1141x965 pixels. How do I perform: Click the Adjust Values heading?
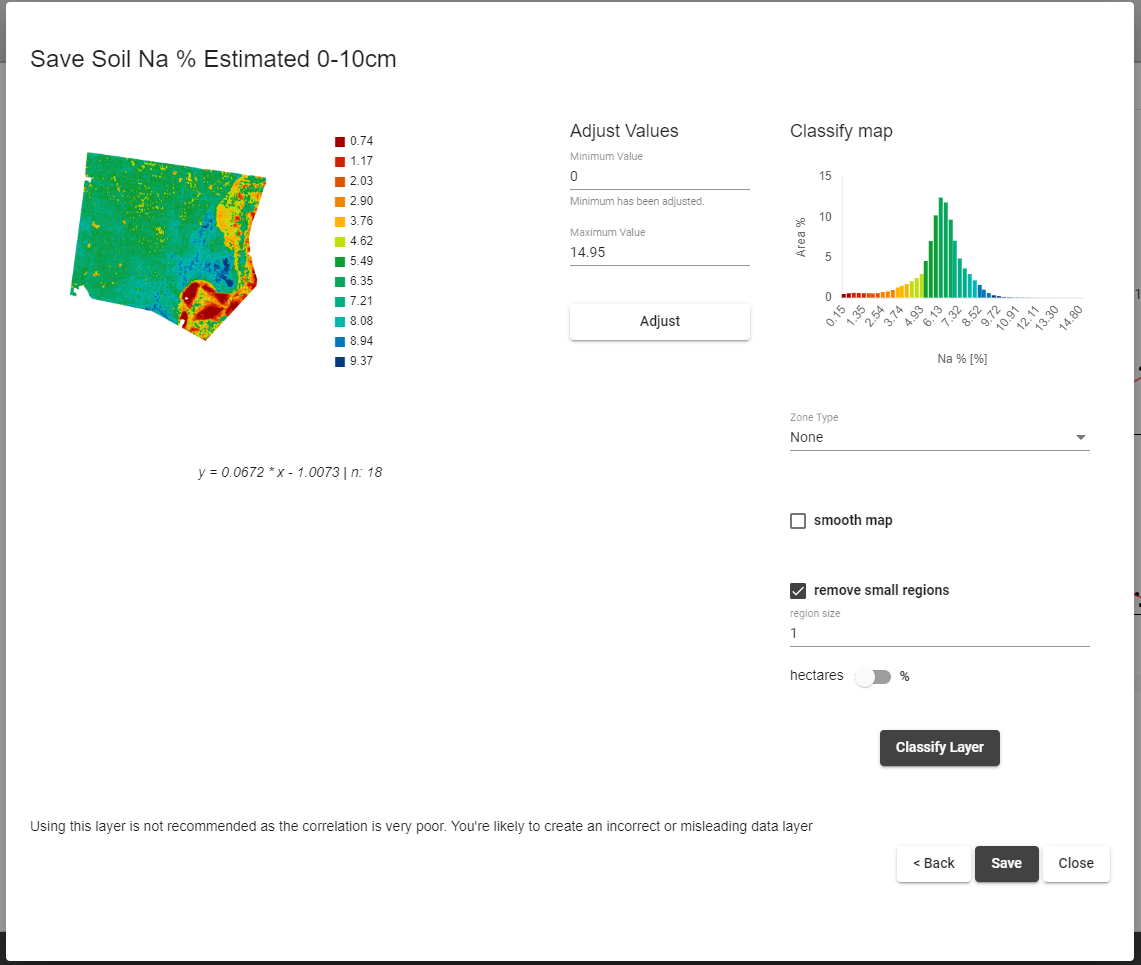[x=624, y=131]
